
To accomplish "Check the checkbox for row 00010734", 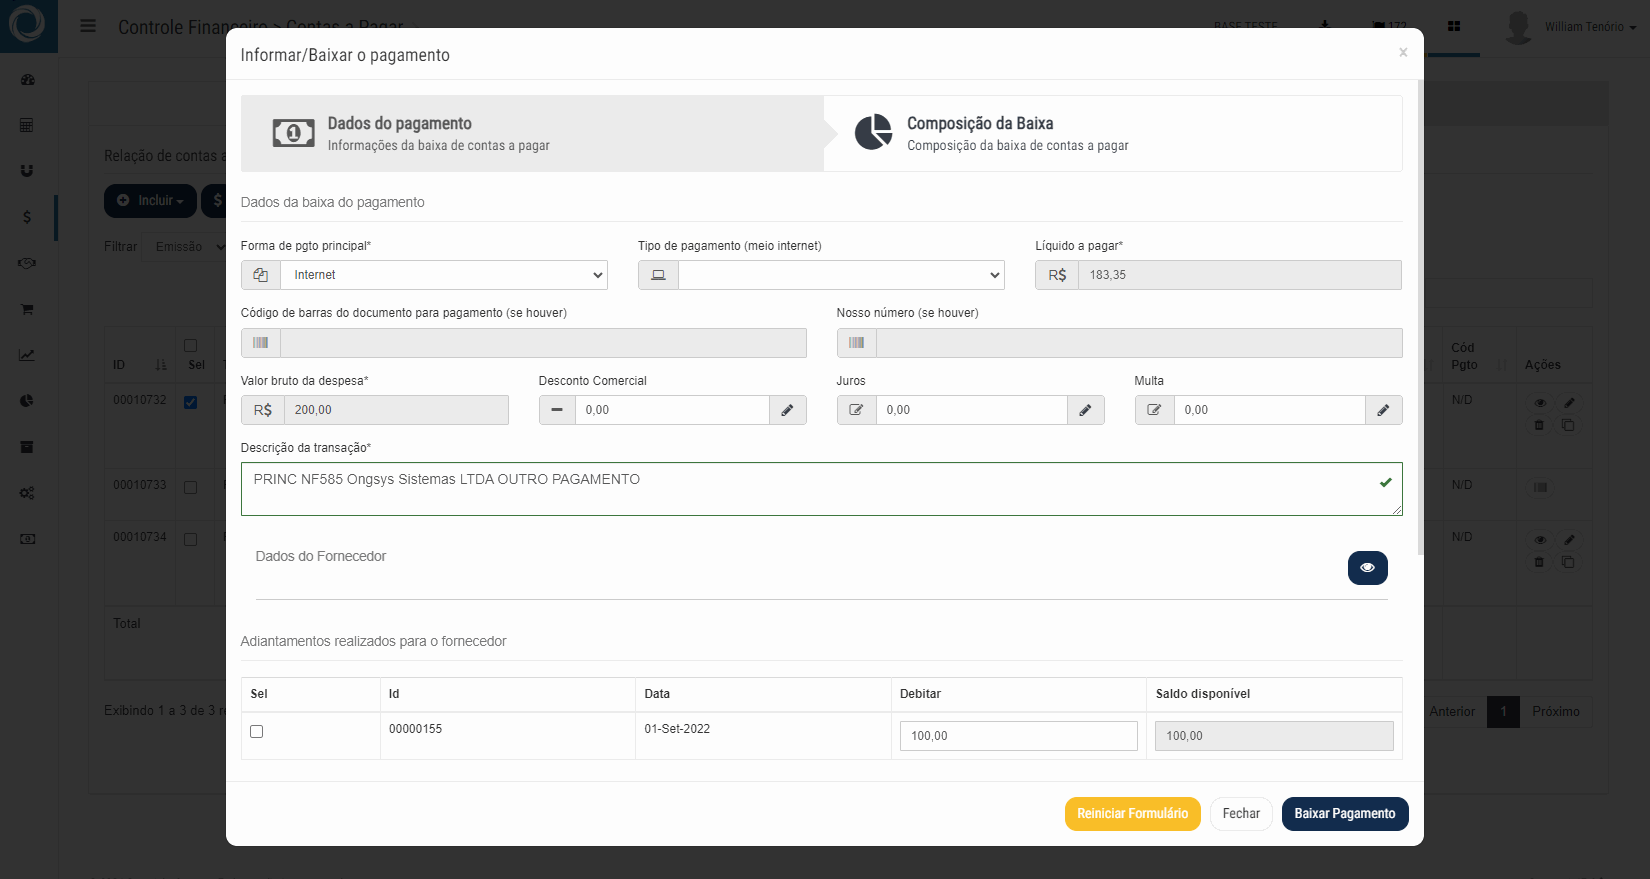I will coord(190,539).
